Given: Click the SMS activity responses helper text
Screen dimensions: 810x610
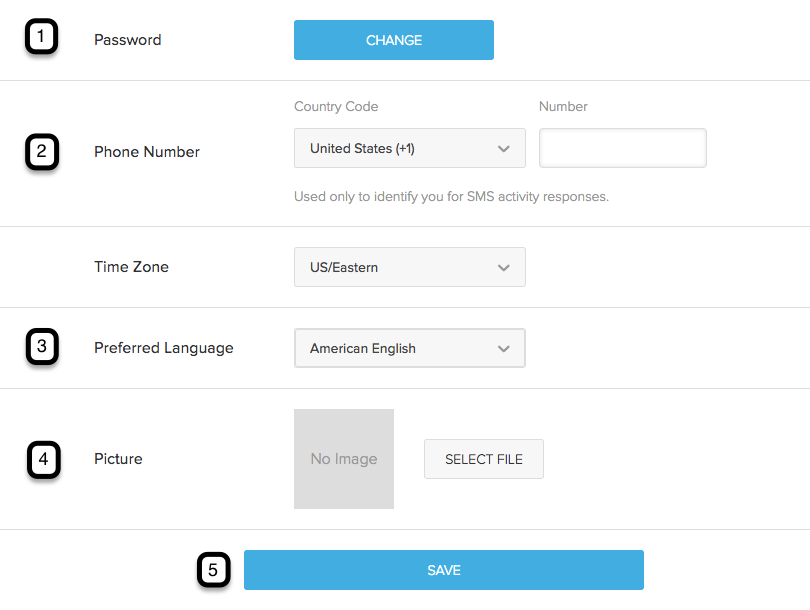Looking at the screenshot, I should click(x=451, y=197).
